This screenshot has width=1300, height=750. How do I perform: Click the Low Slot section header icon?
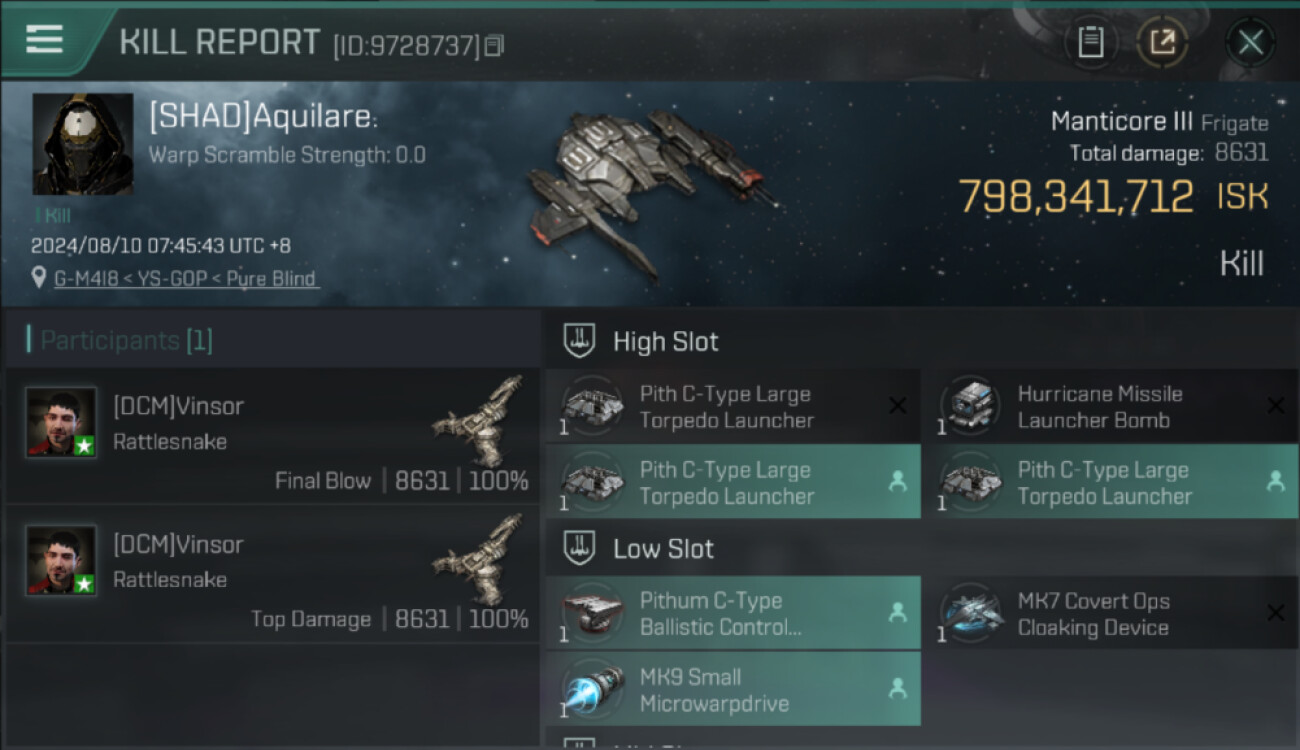[x=580, y=548]
